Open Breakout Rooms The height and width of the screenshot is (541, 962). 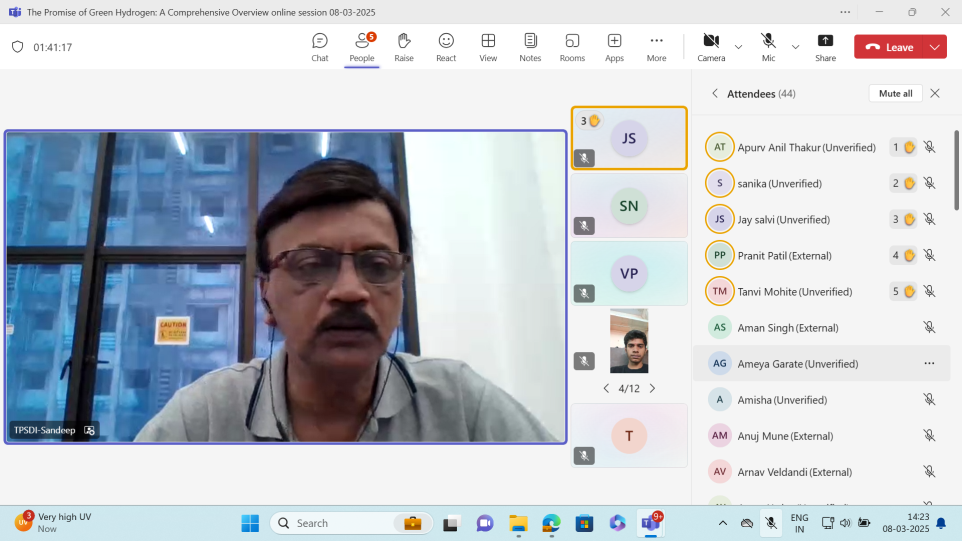coord(572,47)
